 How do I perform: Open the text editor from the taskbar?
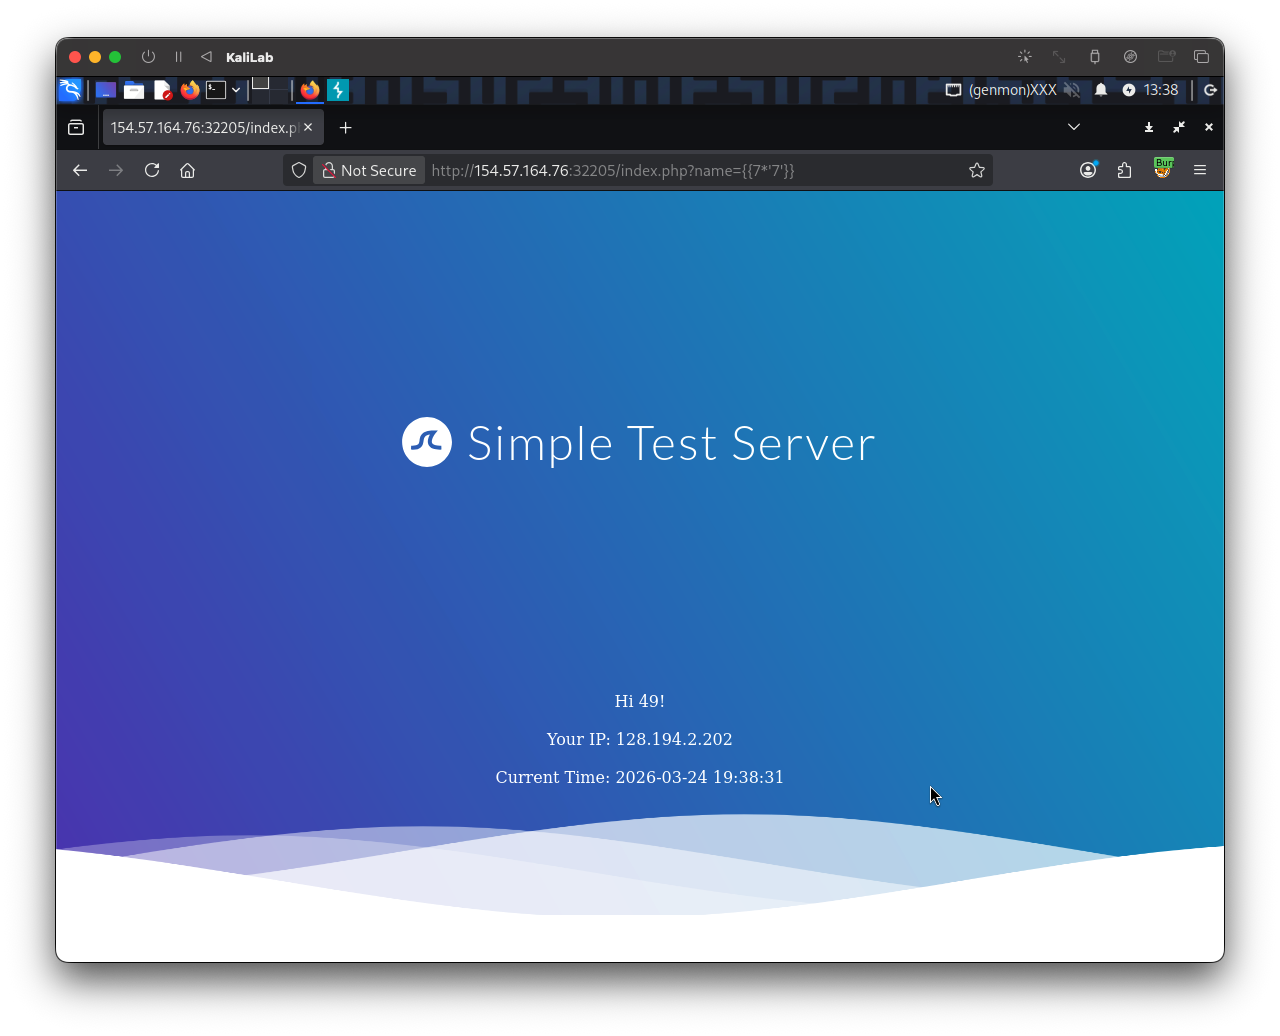[x=162, y=90]
